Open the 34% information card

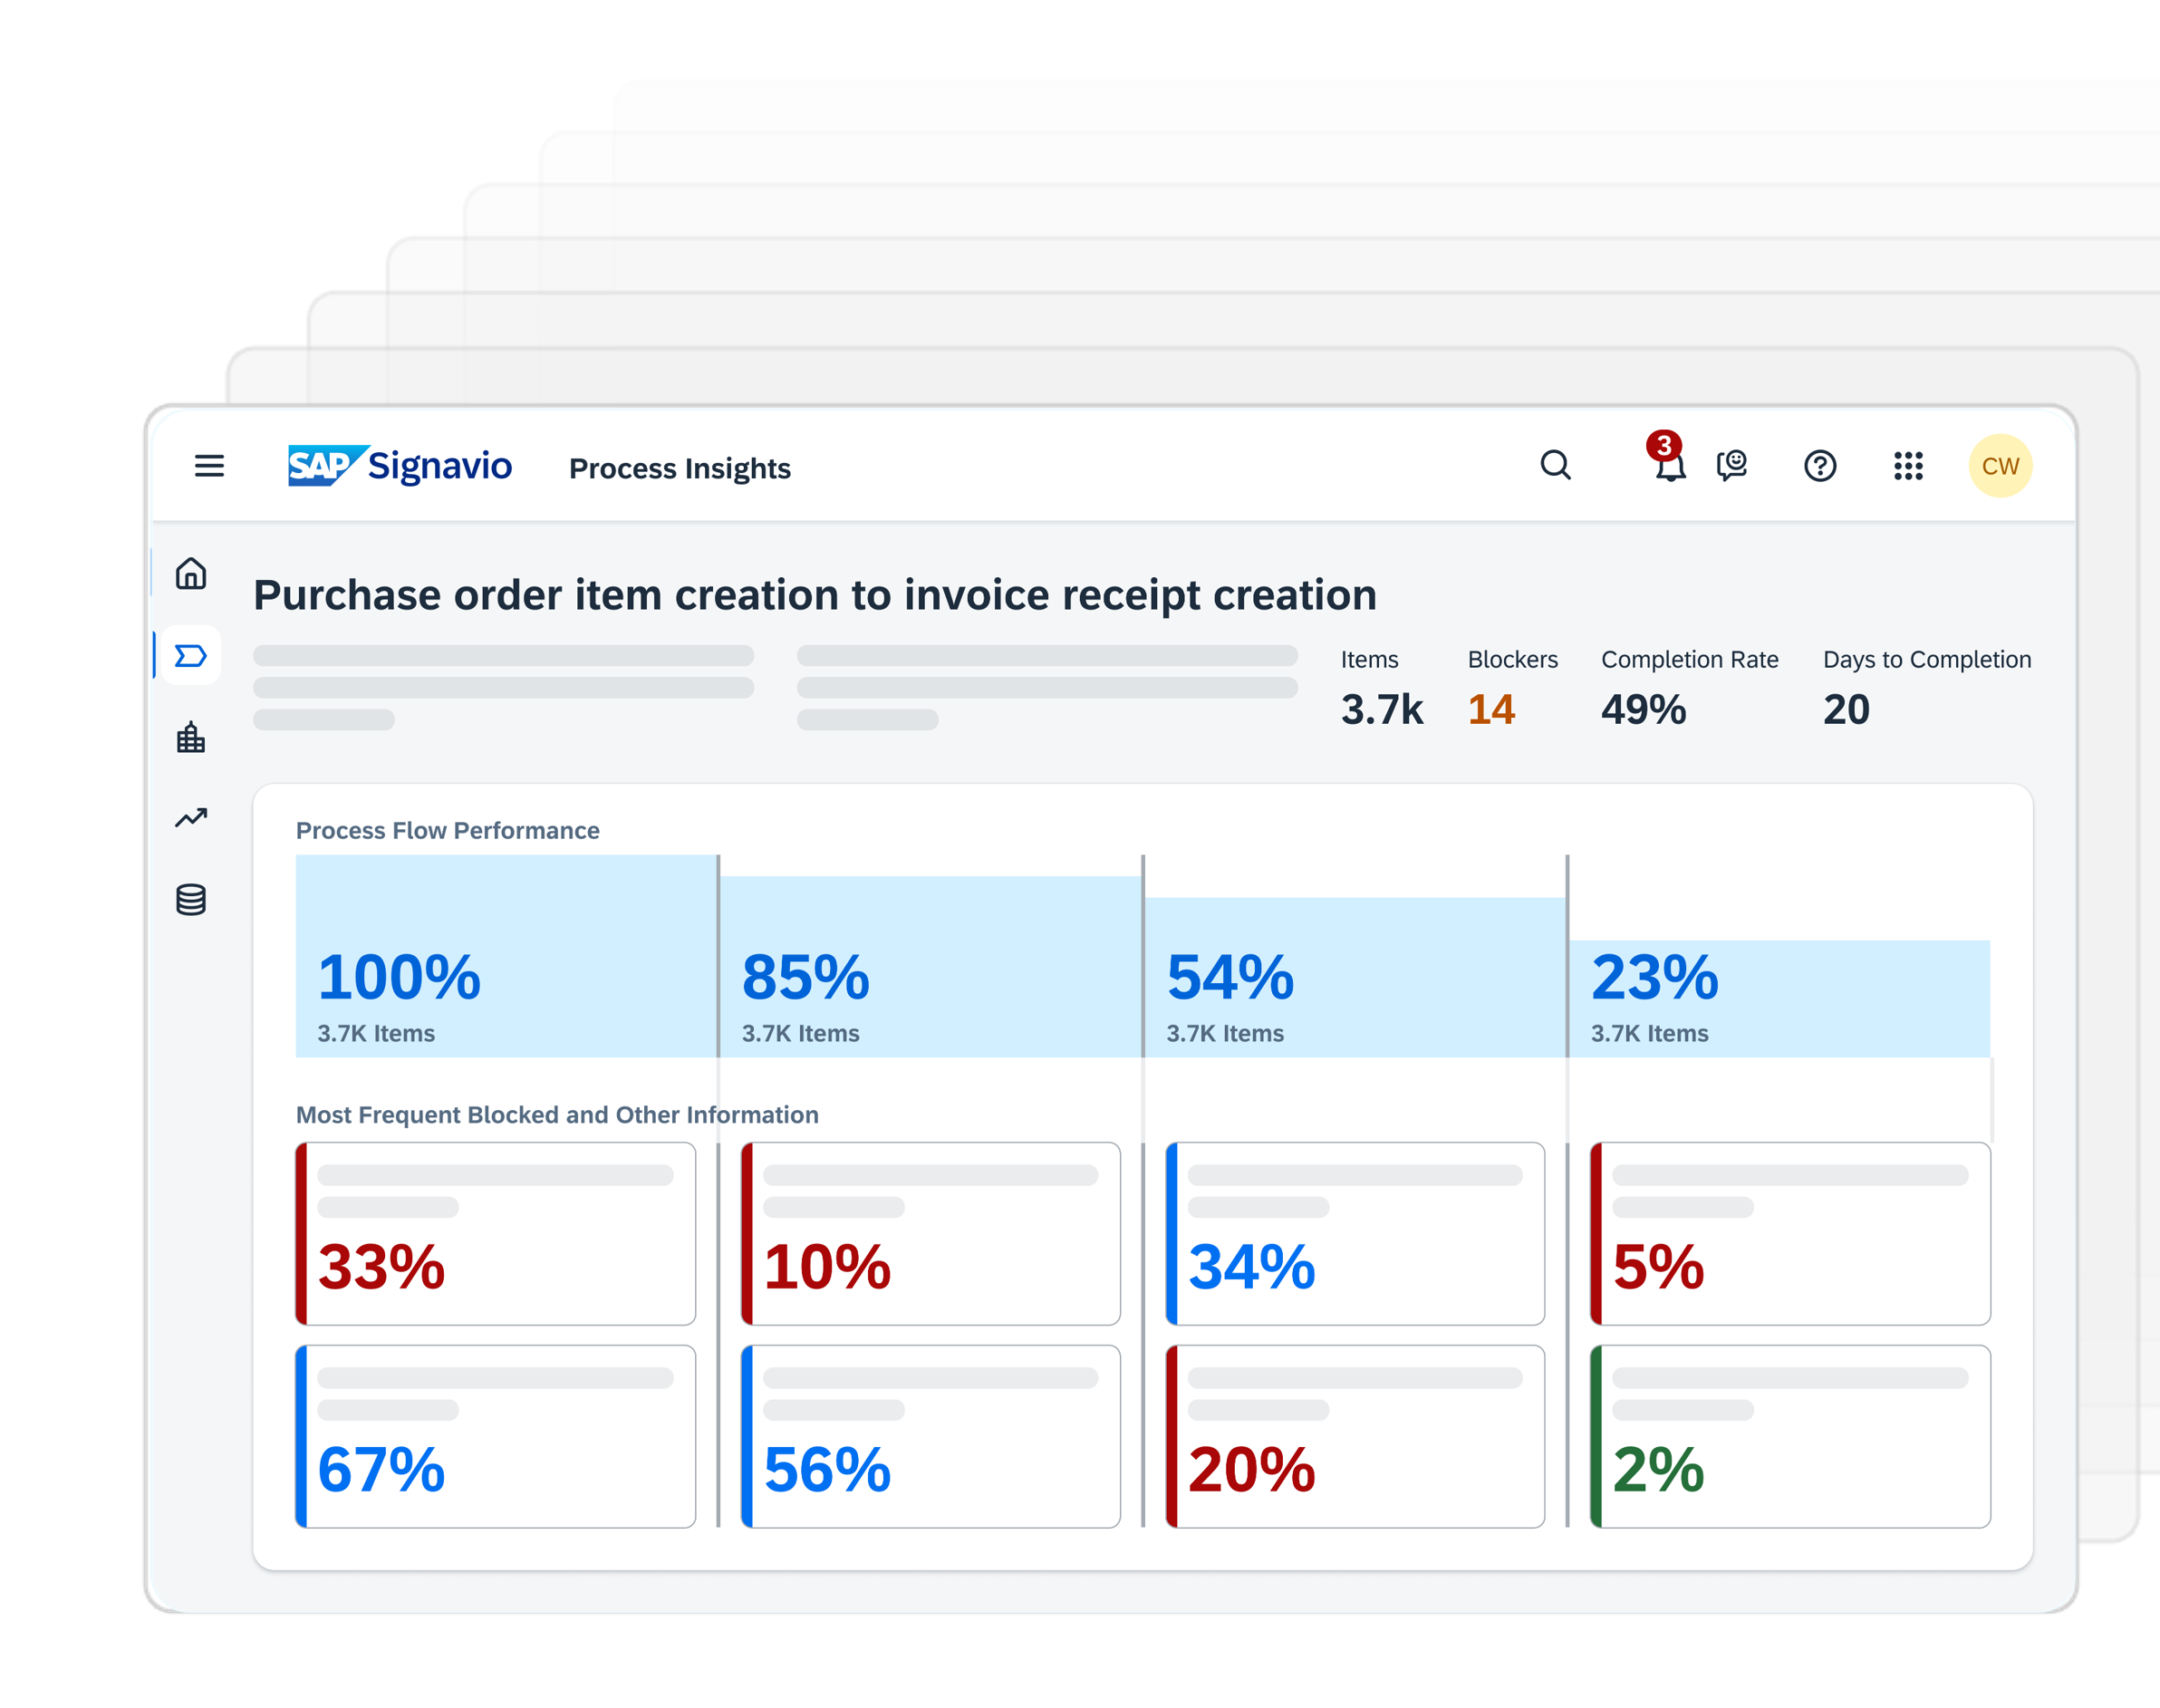(x=1355, y=1234)
